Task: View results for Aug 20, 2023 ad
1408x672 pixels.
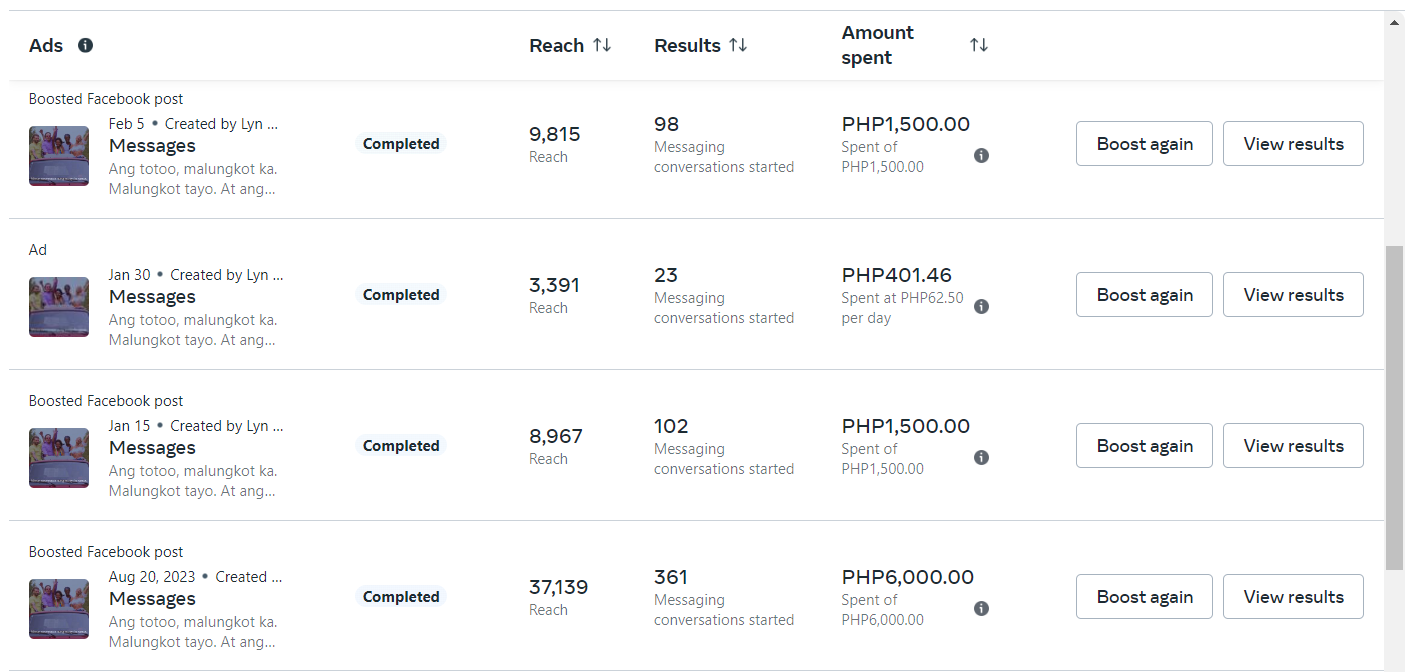Action: 1293,597
